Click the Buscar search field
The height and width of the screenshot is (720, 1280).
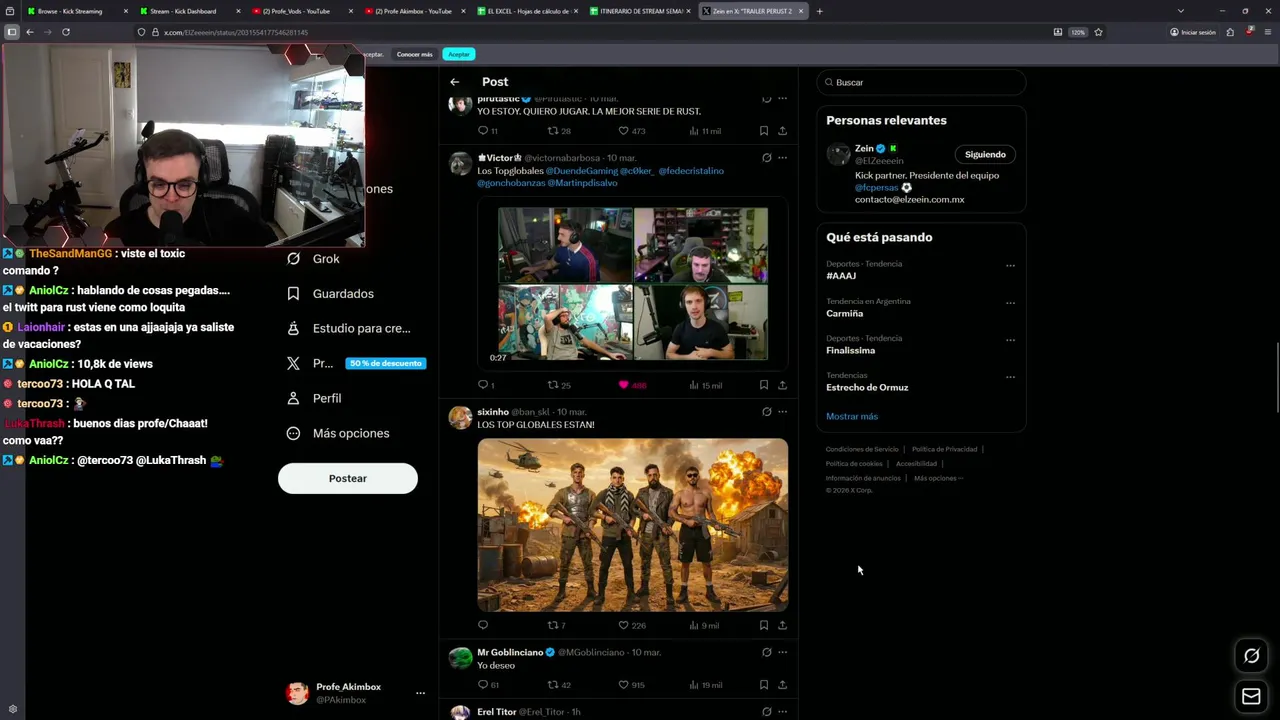[921, 82]
